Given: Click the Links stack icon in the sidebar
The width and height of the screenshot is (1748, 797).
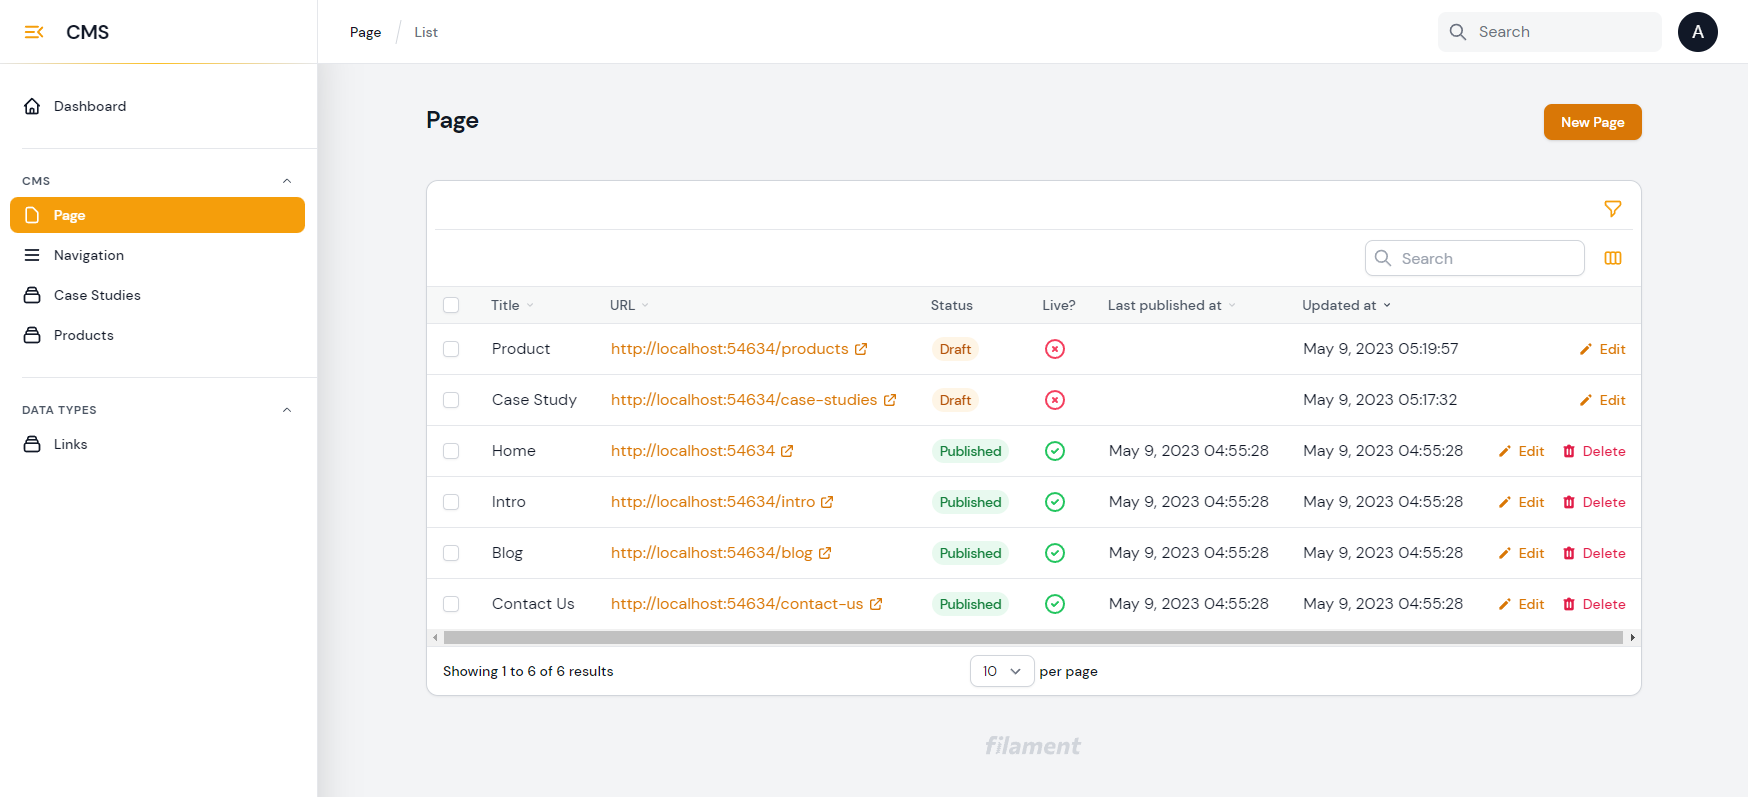Looking at the screenshot, I should [x=32, y=444].
